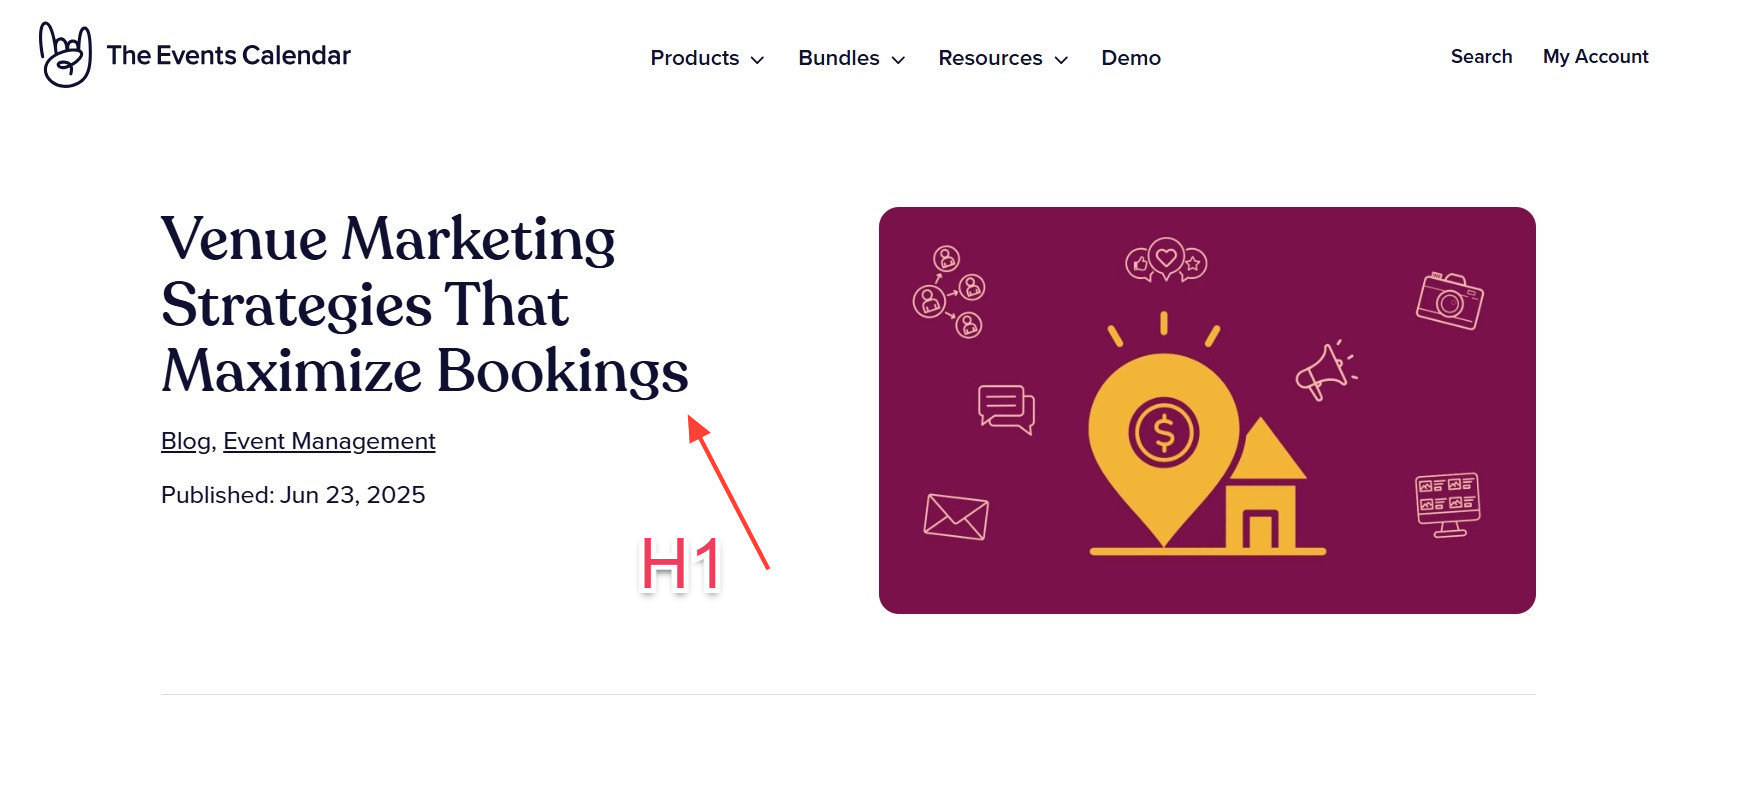Click the heart and likes bubble icon
Viewport: 1741px width, 793px height.
click(1166, 261)
